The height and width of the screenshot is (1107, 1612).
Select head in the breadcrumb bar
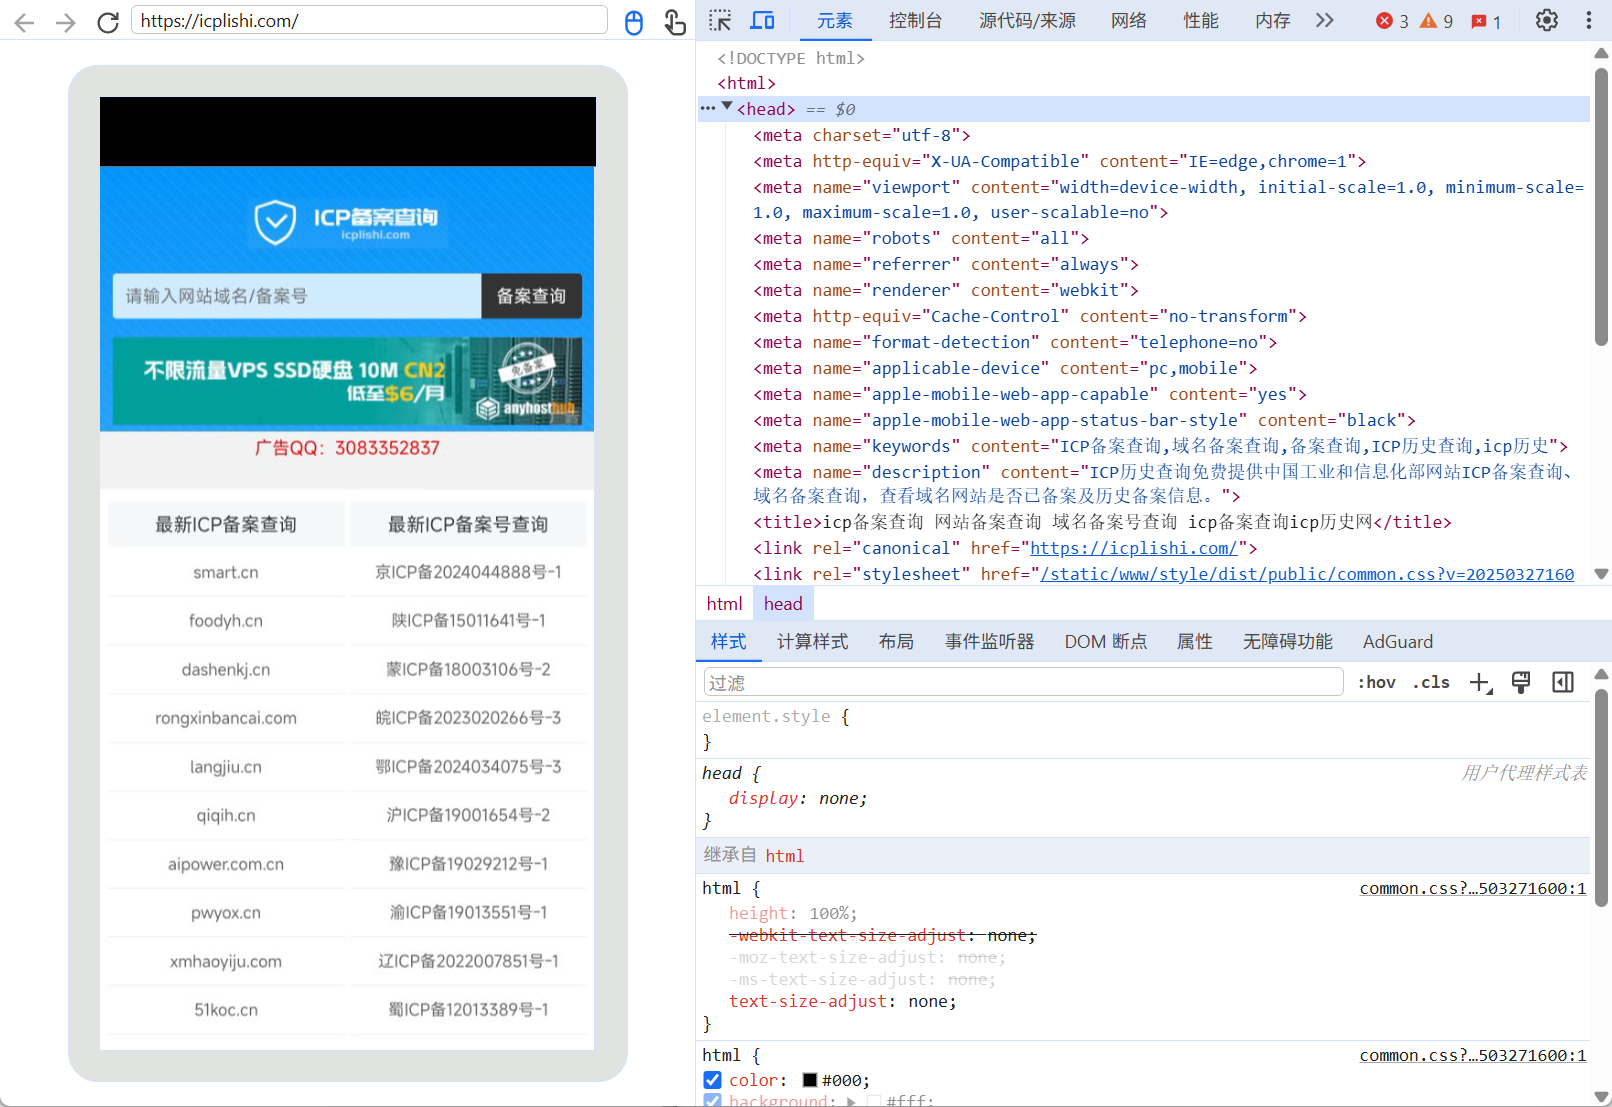(x=783, y=604)
